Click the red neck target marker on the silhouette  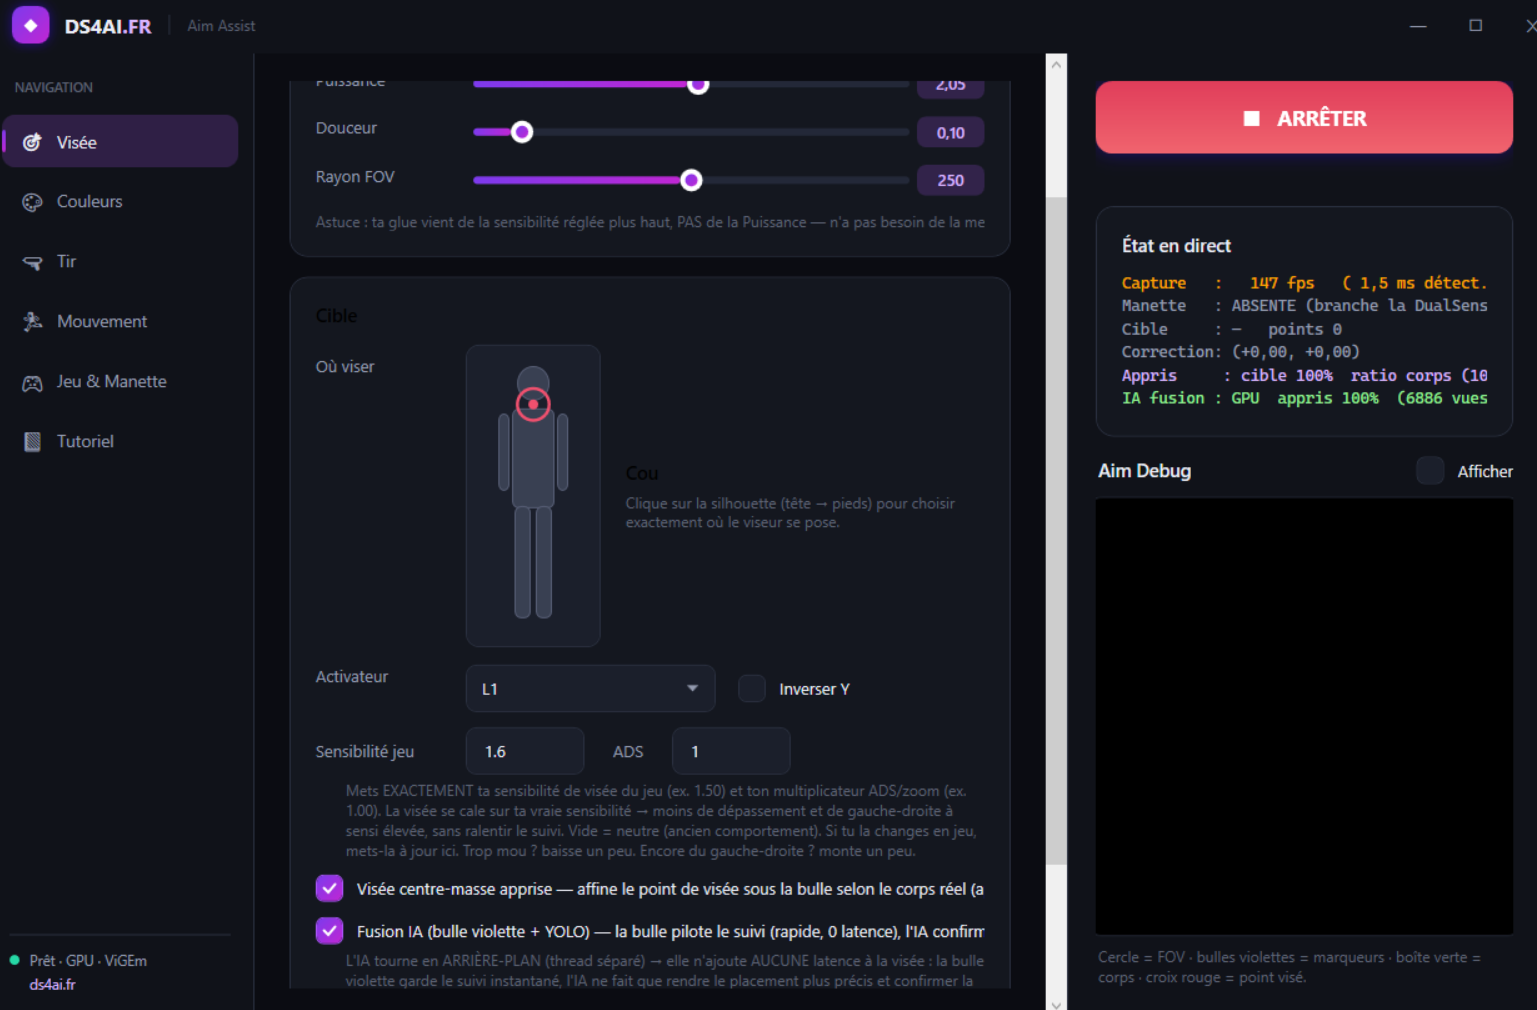pyautogui.click(x=533, y=404)
